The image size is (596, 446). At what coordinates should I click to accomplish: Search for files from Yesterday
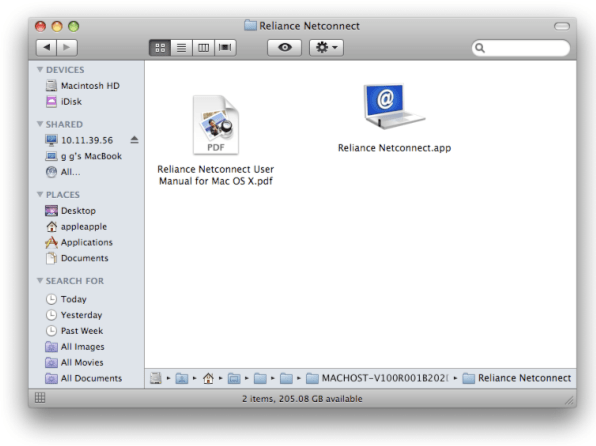point(74,315)
